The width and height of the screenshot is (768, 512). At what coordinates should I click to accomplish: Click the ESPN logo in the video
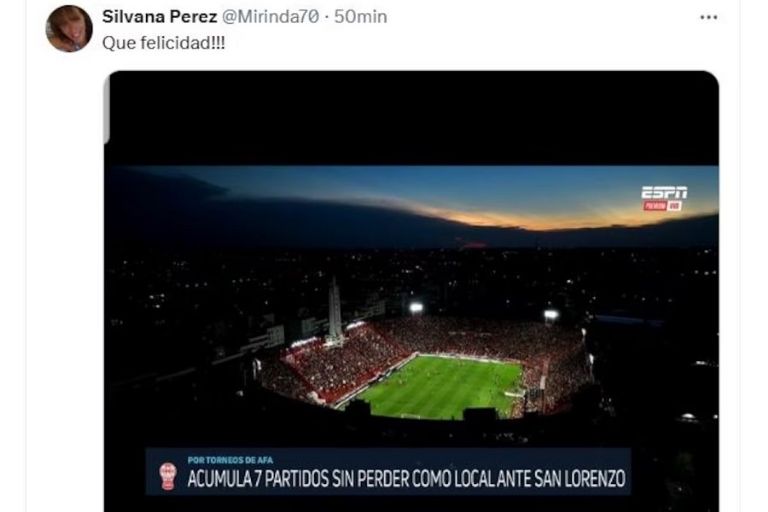tap(664, 193)
